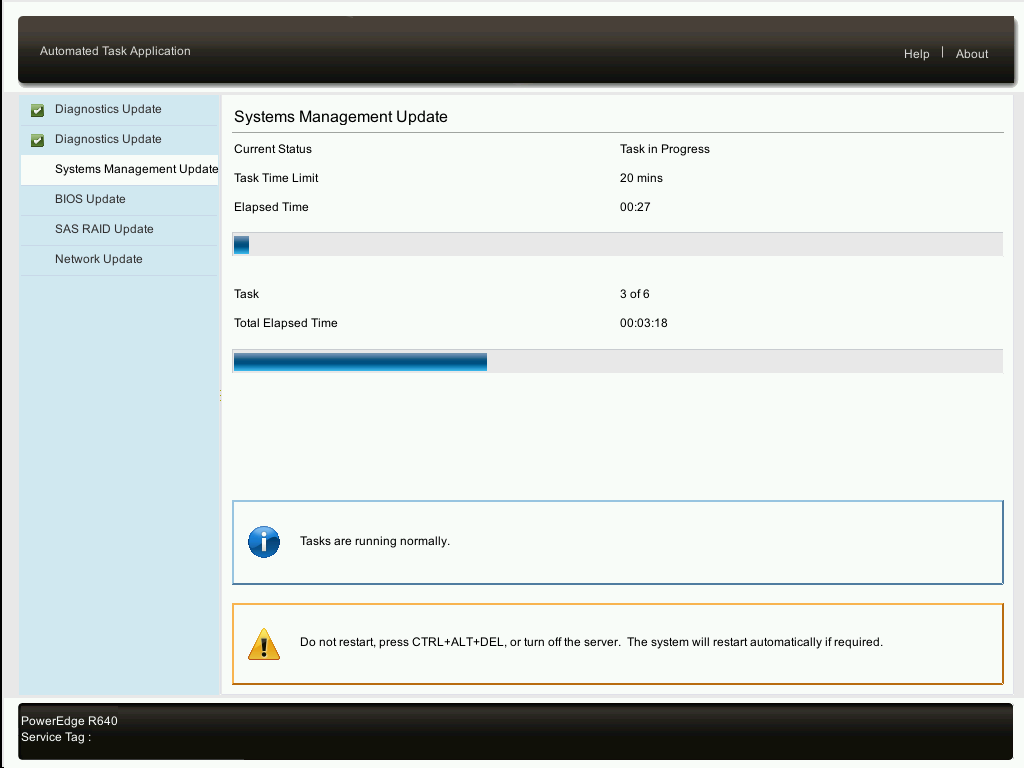Viewport: 1024px width, 768px height.
Task: Click green checkmark icon beside first Diagnostics Update
Action: click(37, 110)
